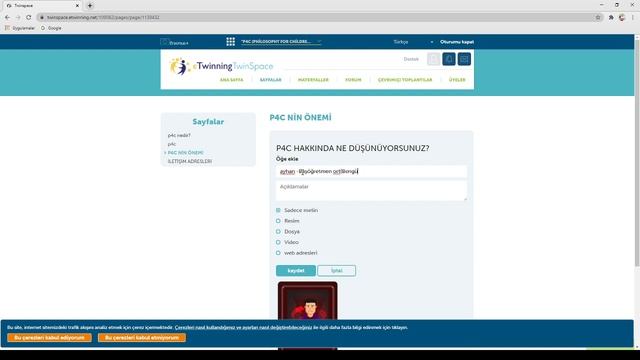Select the Dosya radio option
The width and height of the screenshot is (640, 360).
tap(278, 231)
